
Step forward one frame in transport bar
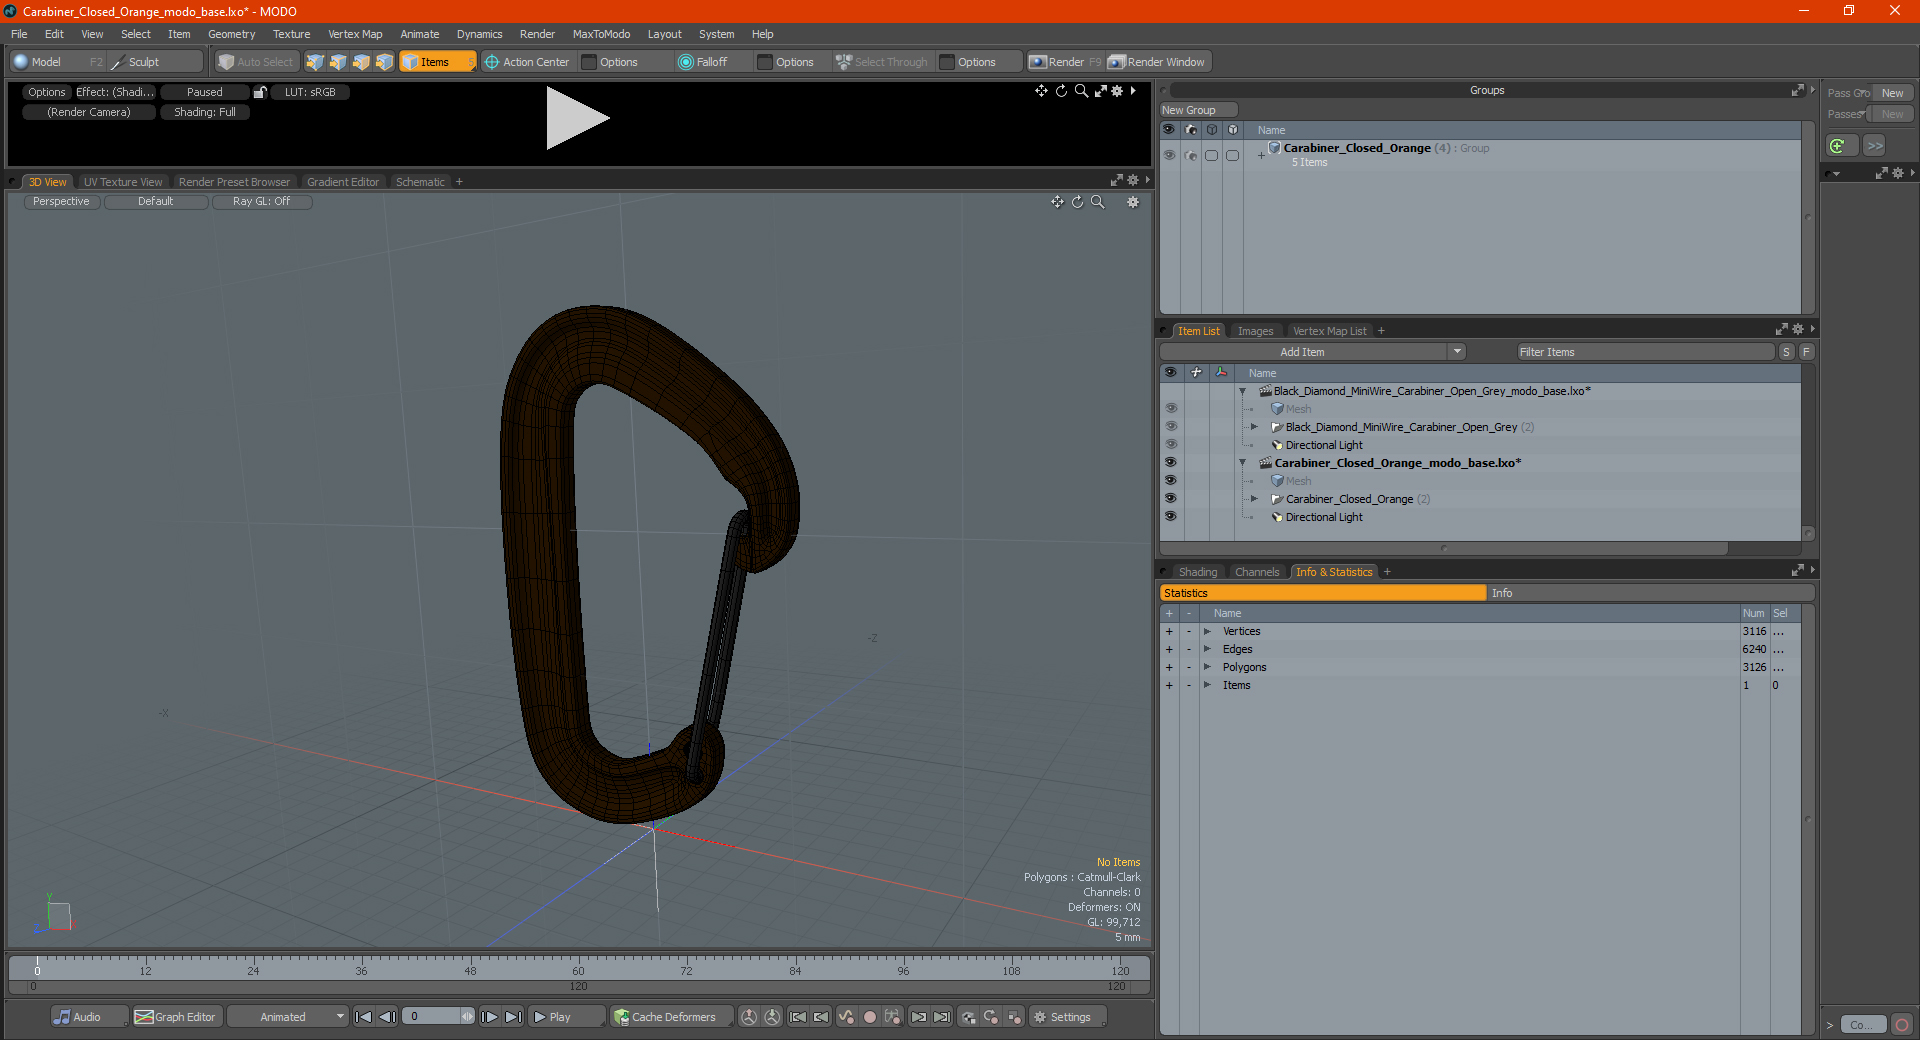point(490,1017)
